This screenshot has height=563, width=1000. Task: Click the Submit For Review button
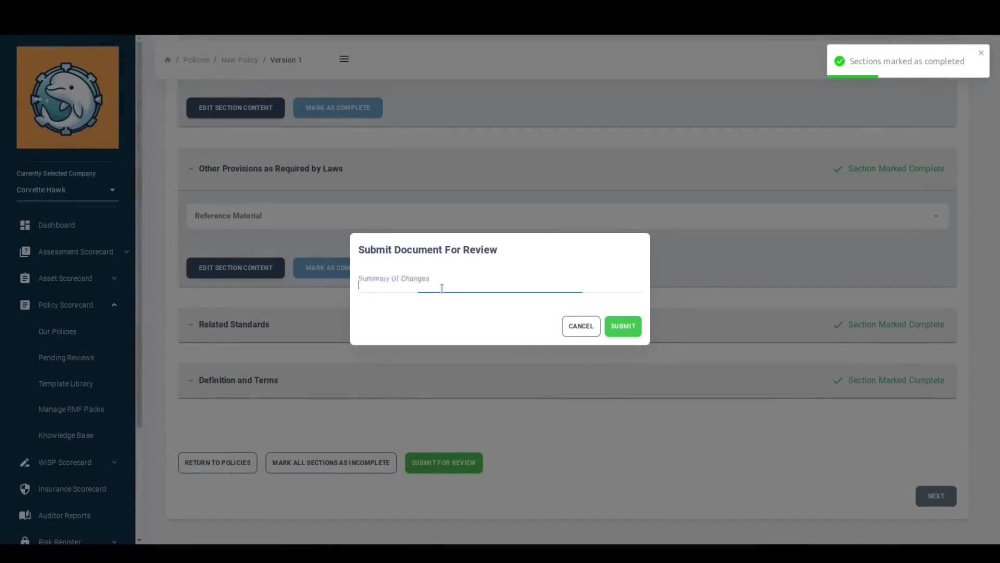pos(443,463)
